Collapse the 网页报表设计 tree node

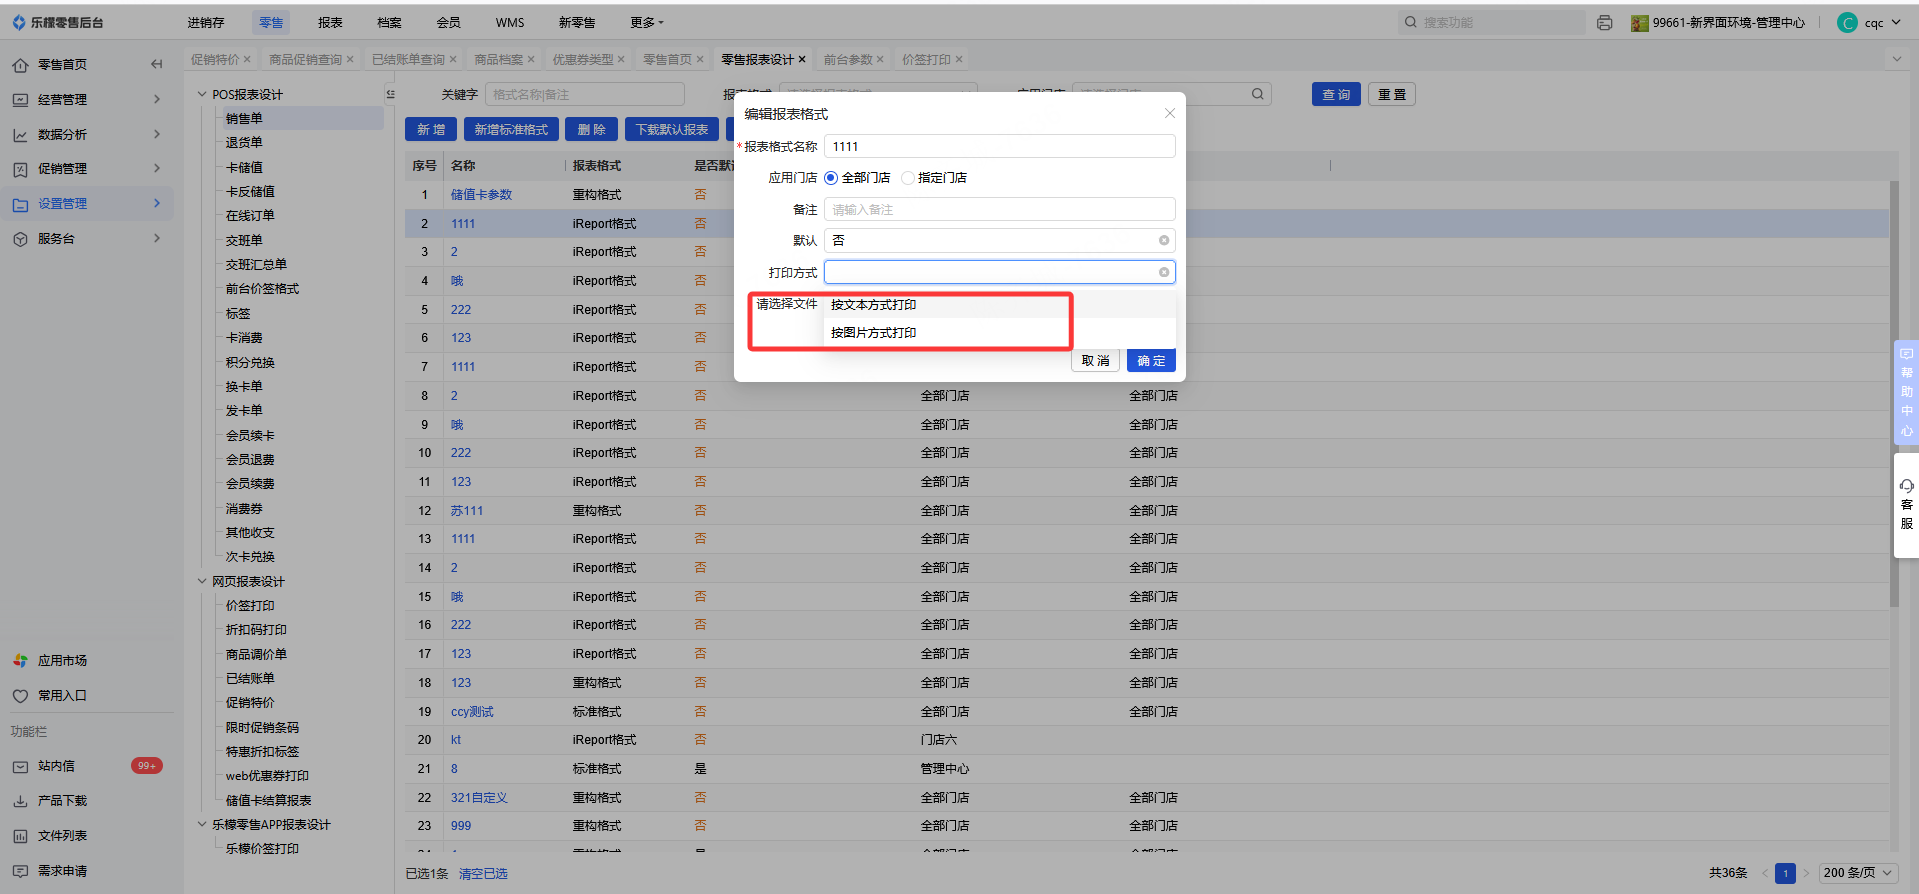[x=202, y=581]
